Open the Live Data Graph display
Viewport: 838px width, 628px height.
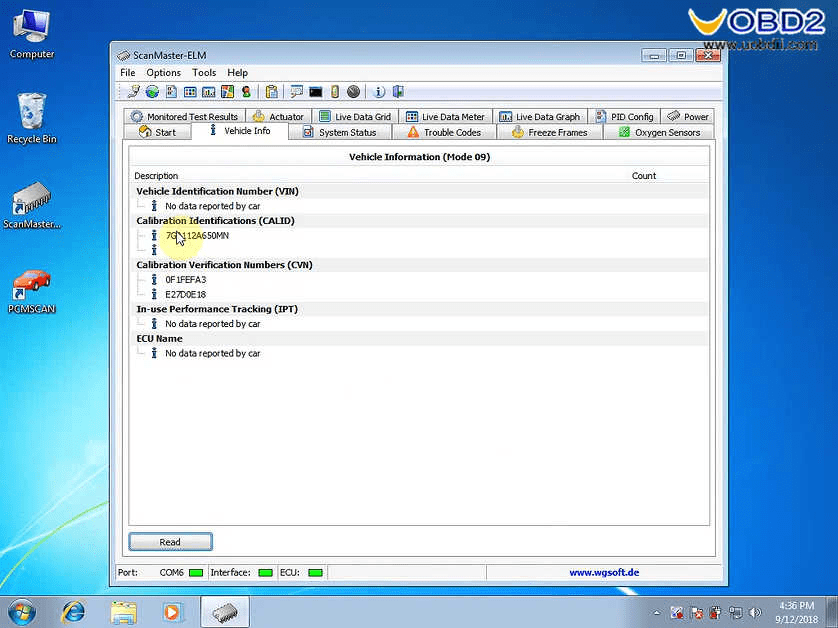pyautogui.click(x=540, y=116)
